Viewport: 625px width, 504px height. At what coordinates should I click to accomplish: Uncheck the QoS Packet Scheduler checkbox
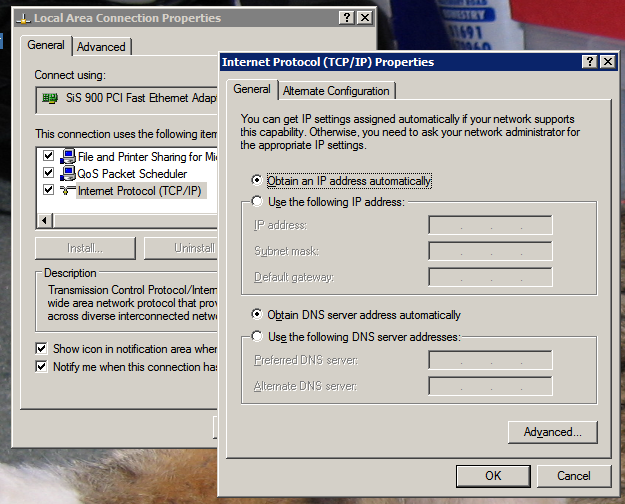click(x=48, y=173)
